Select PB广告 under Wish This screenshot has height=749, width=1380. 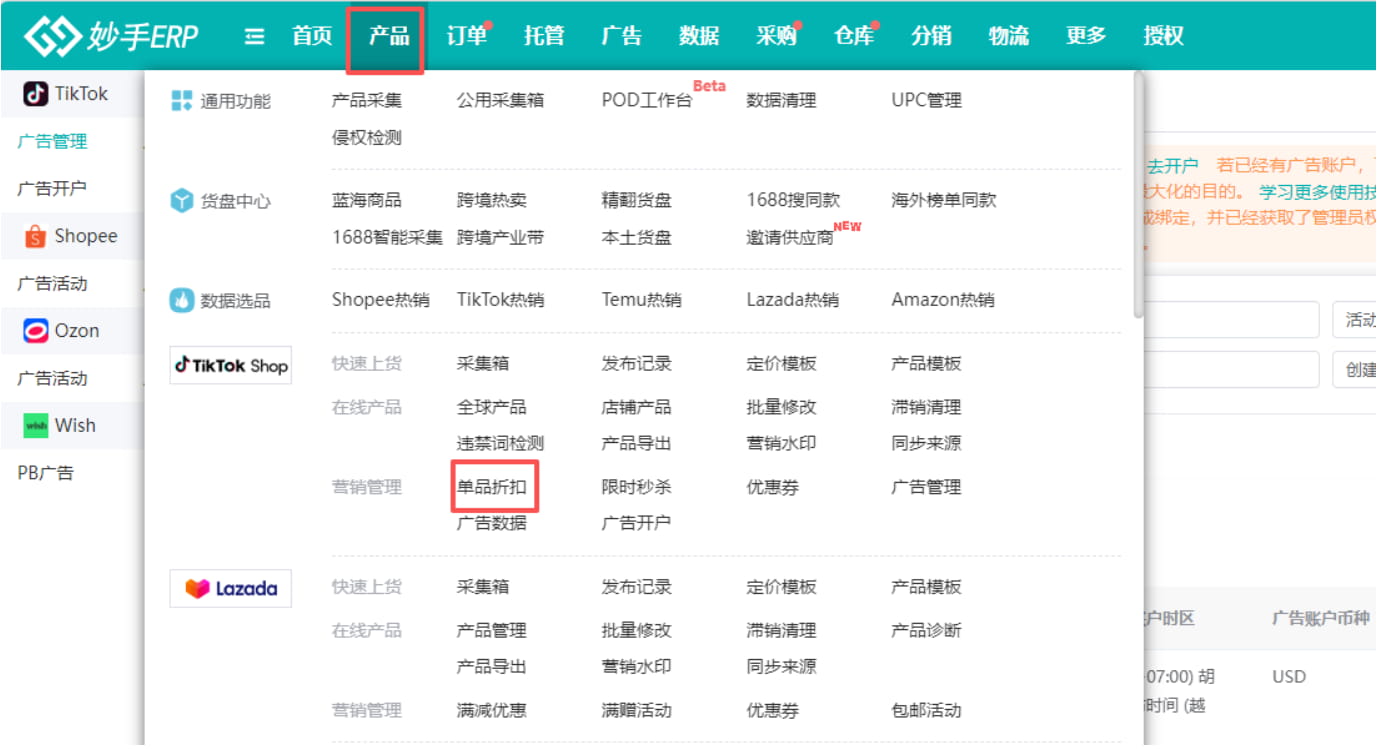(x=46, y=473)
